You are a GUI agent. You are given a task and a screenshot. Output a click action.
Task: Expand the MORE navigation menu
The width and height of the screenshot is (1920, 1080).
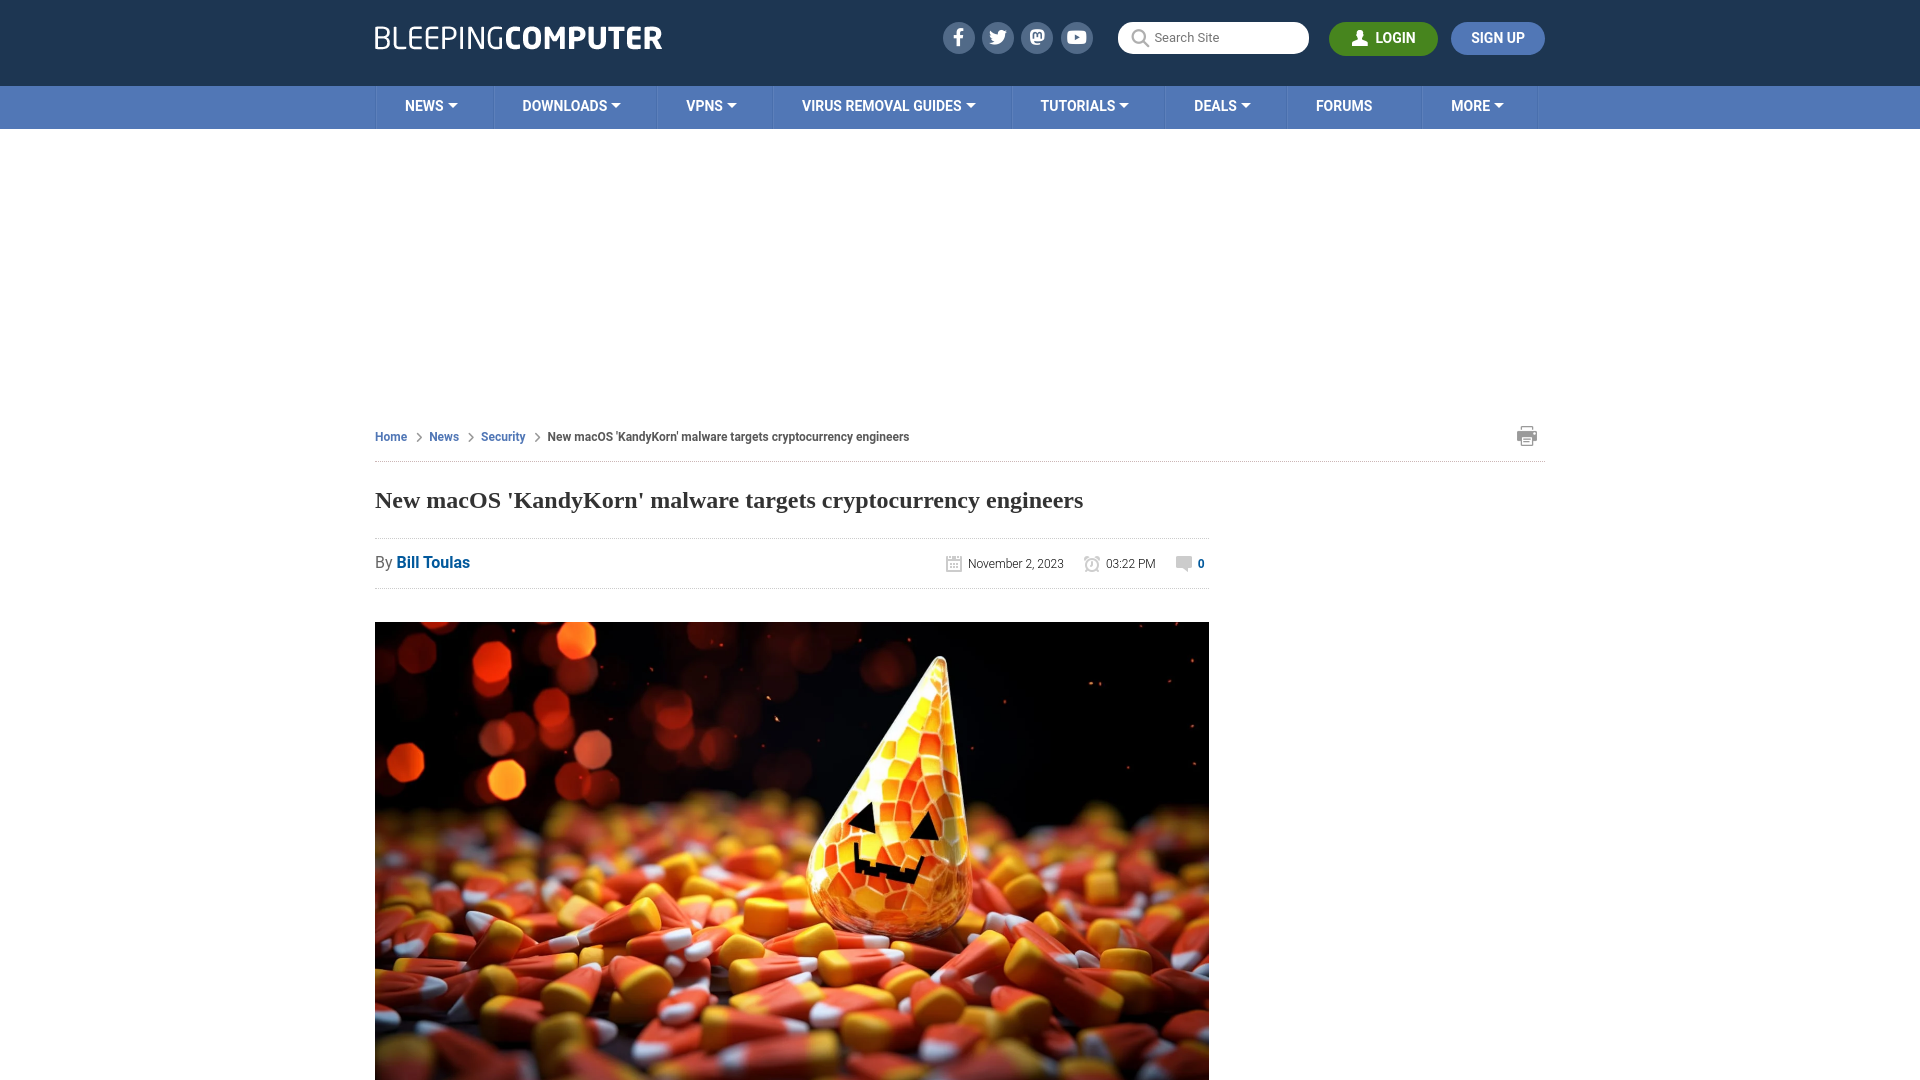[1477, 105]
